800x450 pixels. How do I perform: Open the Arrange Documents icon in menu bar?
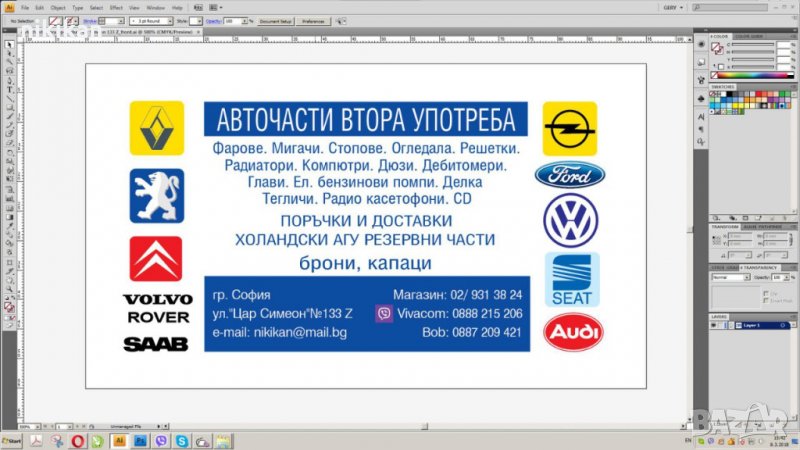(x=216, y=7)
